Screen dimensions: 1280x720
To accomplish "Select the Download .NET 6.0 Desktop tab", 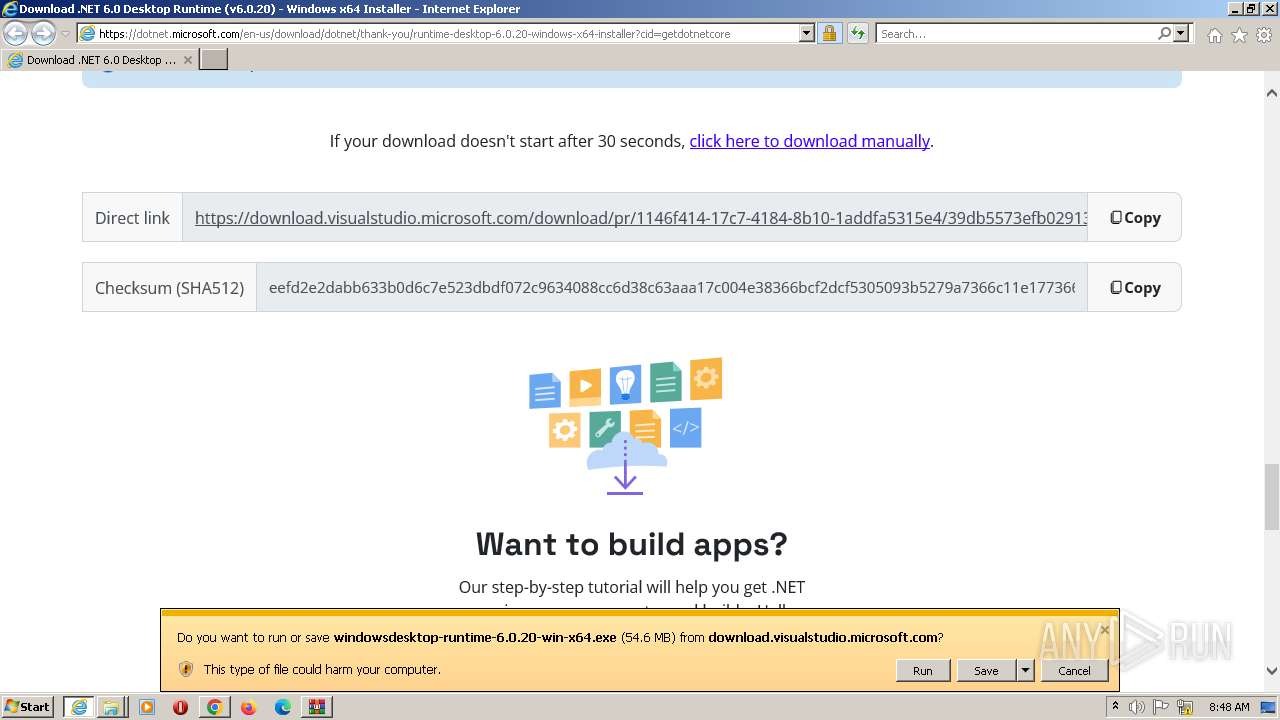I will pyautogui.click(x=100, y=60).
